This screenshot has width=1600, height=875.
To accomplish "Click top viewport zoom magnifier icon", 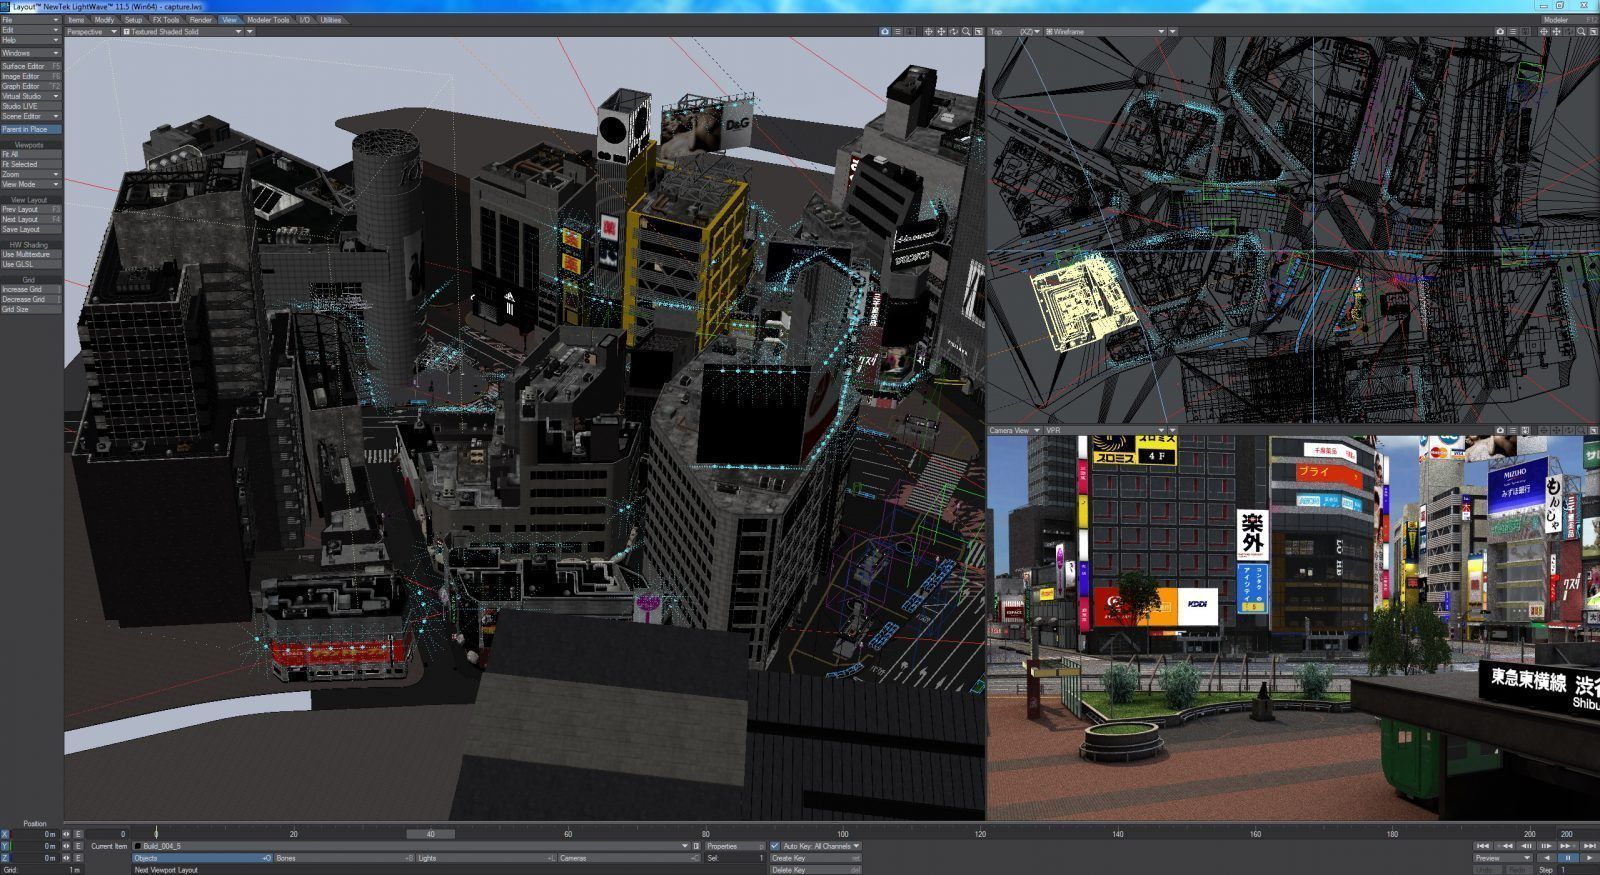I will pos(1581,32).
